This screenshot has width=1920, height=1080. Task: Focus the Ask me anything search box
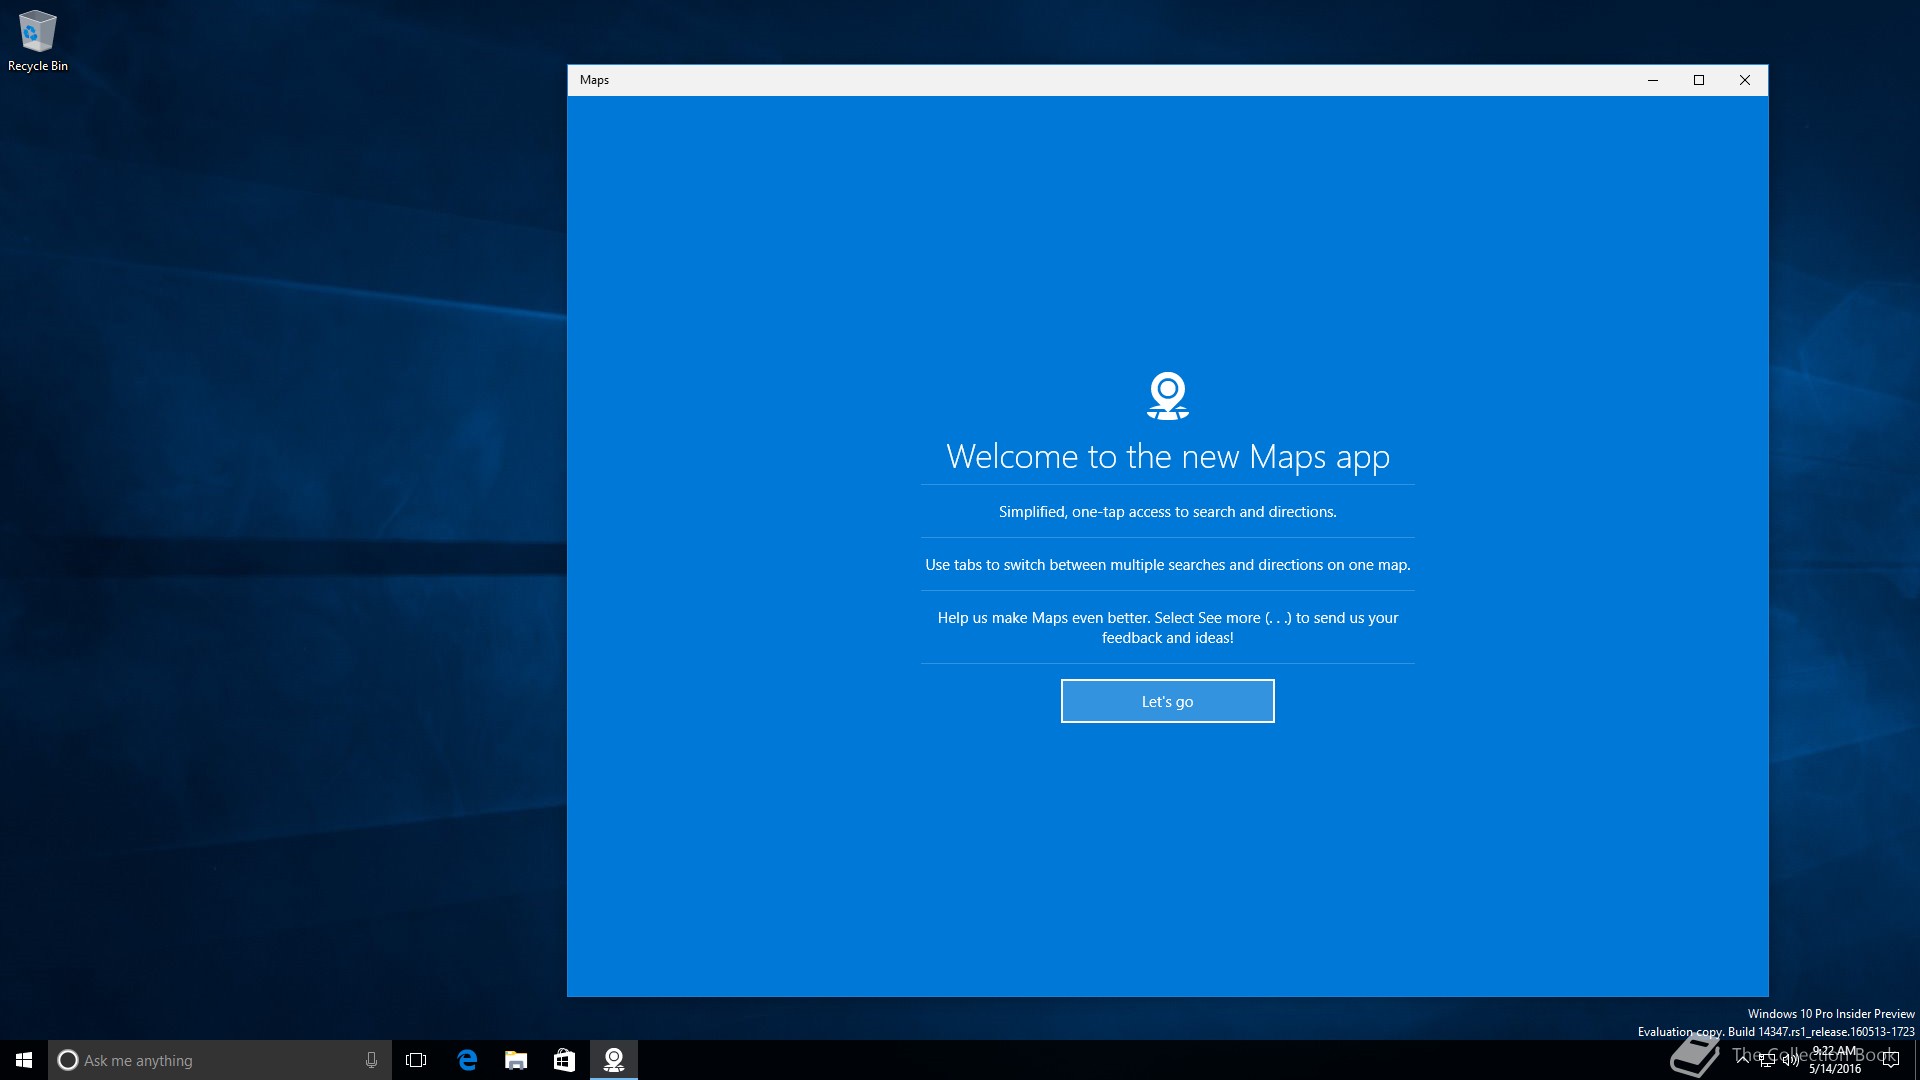click(x=220, y=1060)
